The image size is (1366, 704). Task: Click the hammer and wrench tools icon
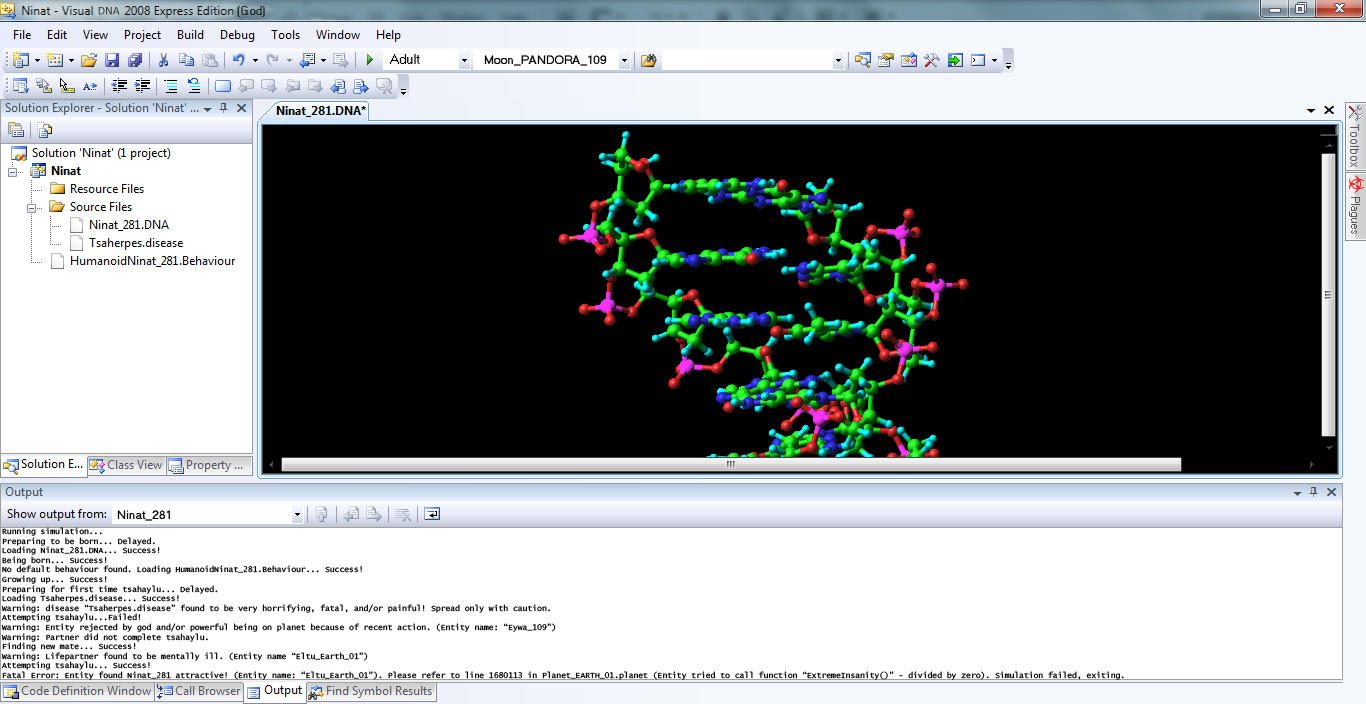click(931, 60)
